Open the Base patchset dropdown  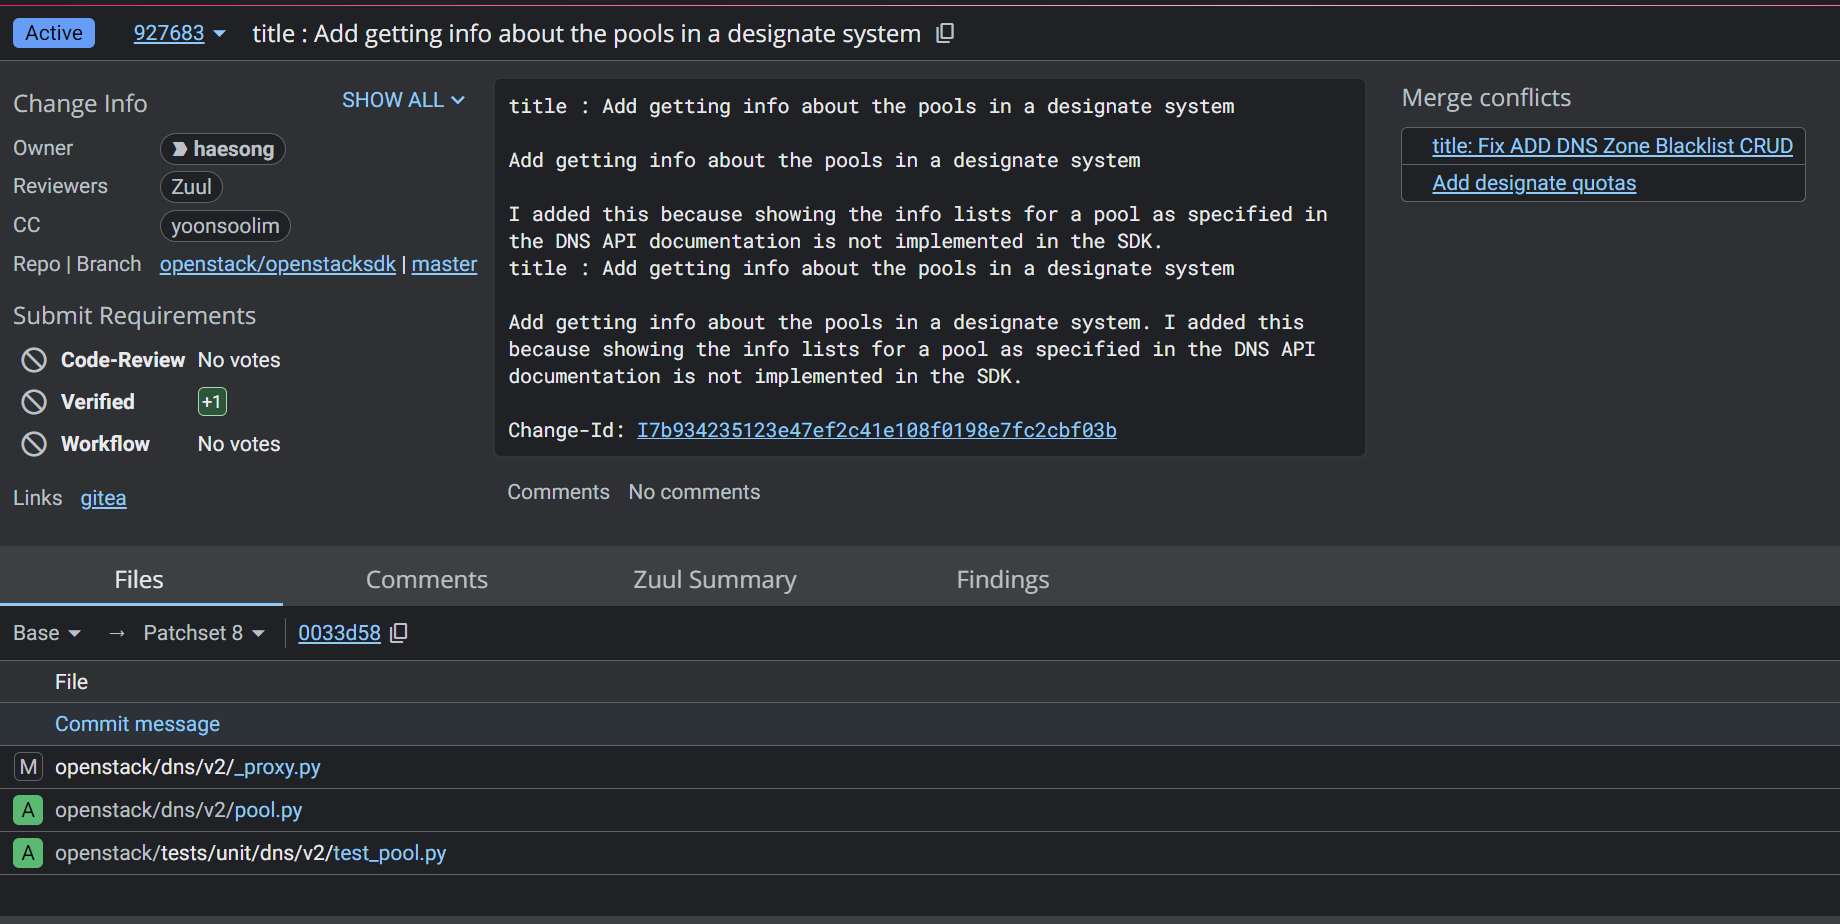47,633
